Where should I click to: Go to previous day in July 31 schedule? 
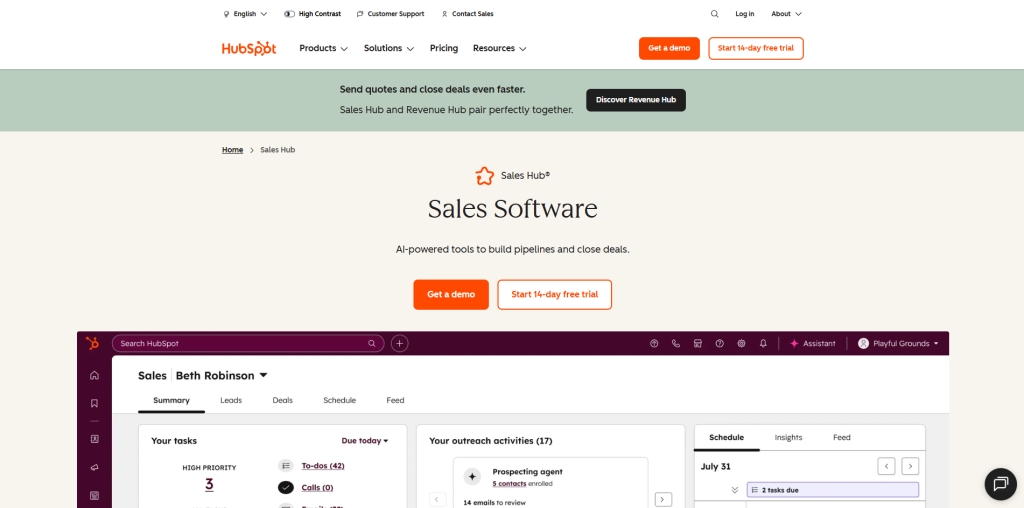(886, 466)
